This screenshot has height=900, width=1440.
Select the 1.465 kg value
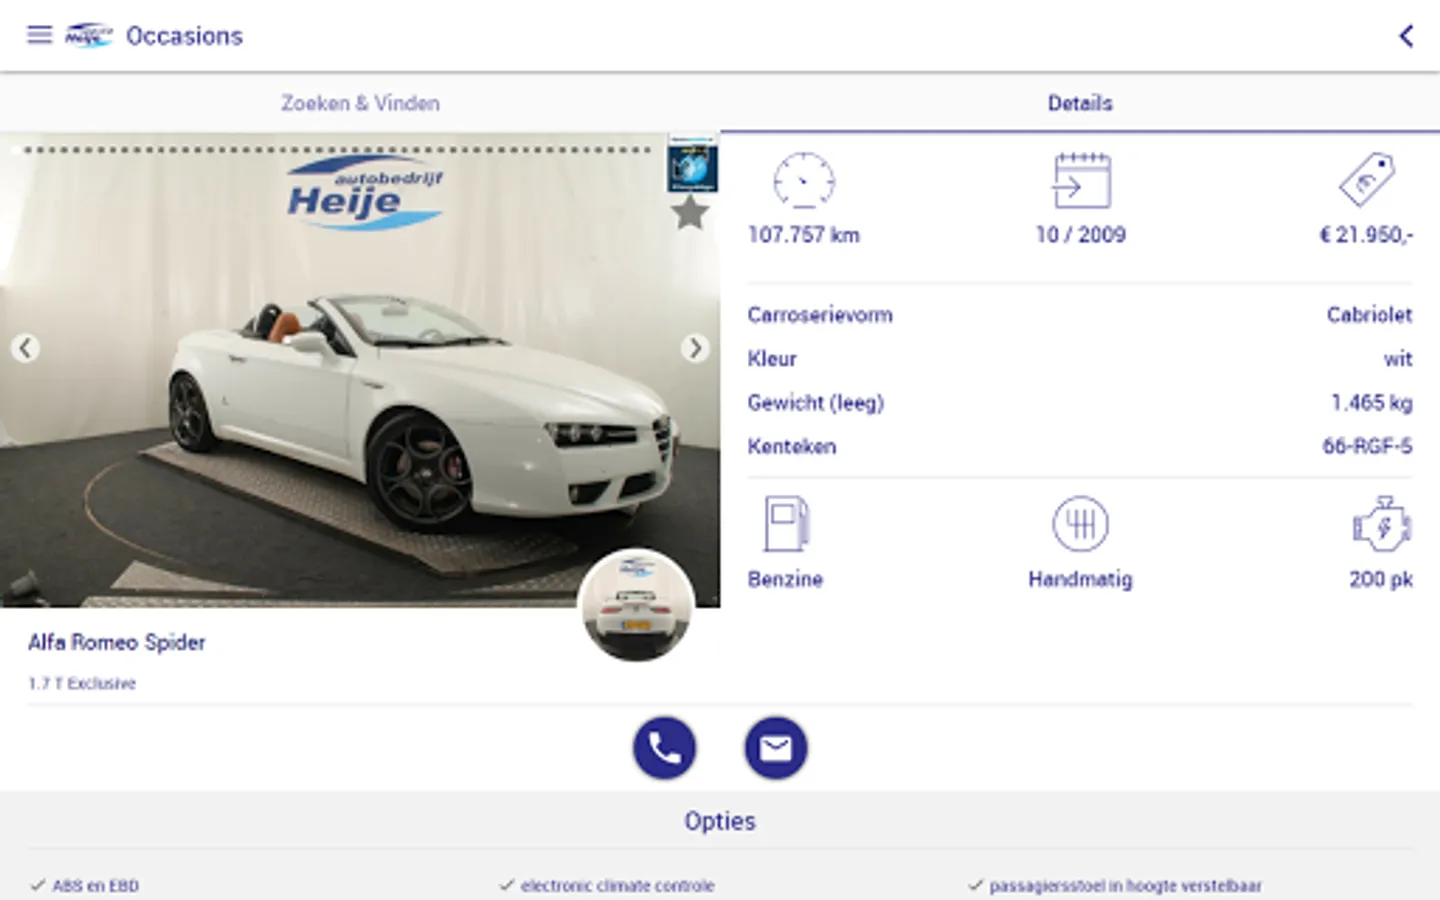pyautogui.click(x=1371, y=403)
